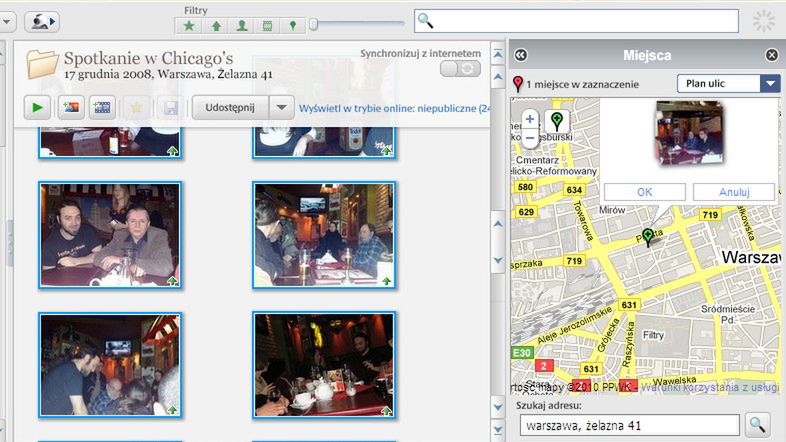Select the album date line '17 grudnia 2008, Warszawa, Żelazna 41'

point(168,74)
